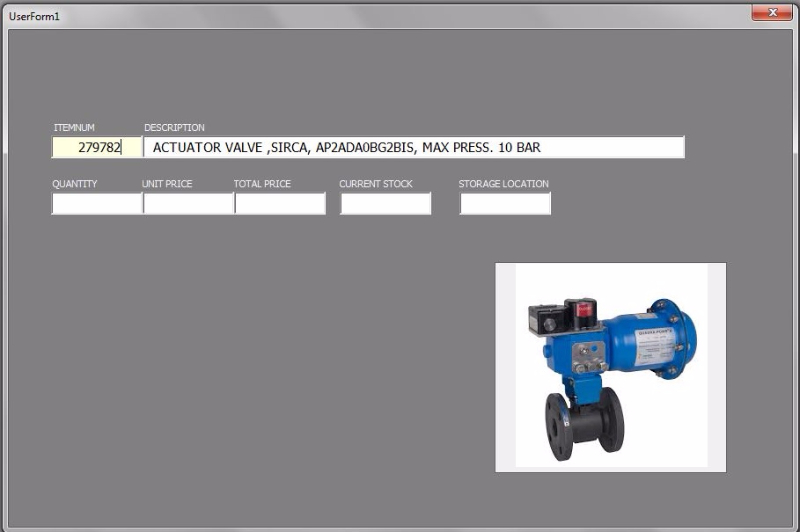Select the QUANTITY caption label
The image size is (800, 532).
(x=75, y=184)
